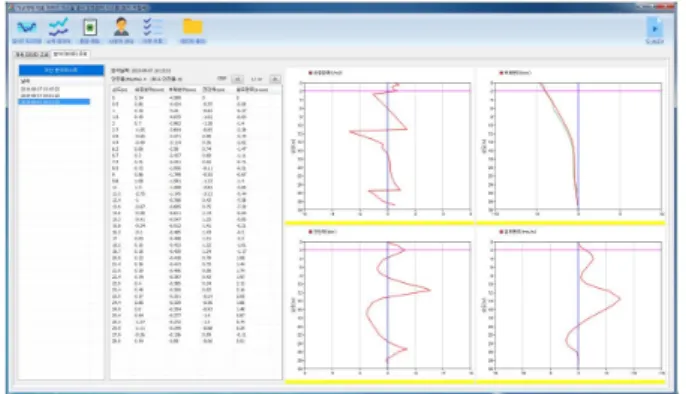The image size is (686, 394).
Task: Click the red legend marker of the bottom-right chart
Action: (501, 232)
